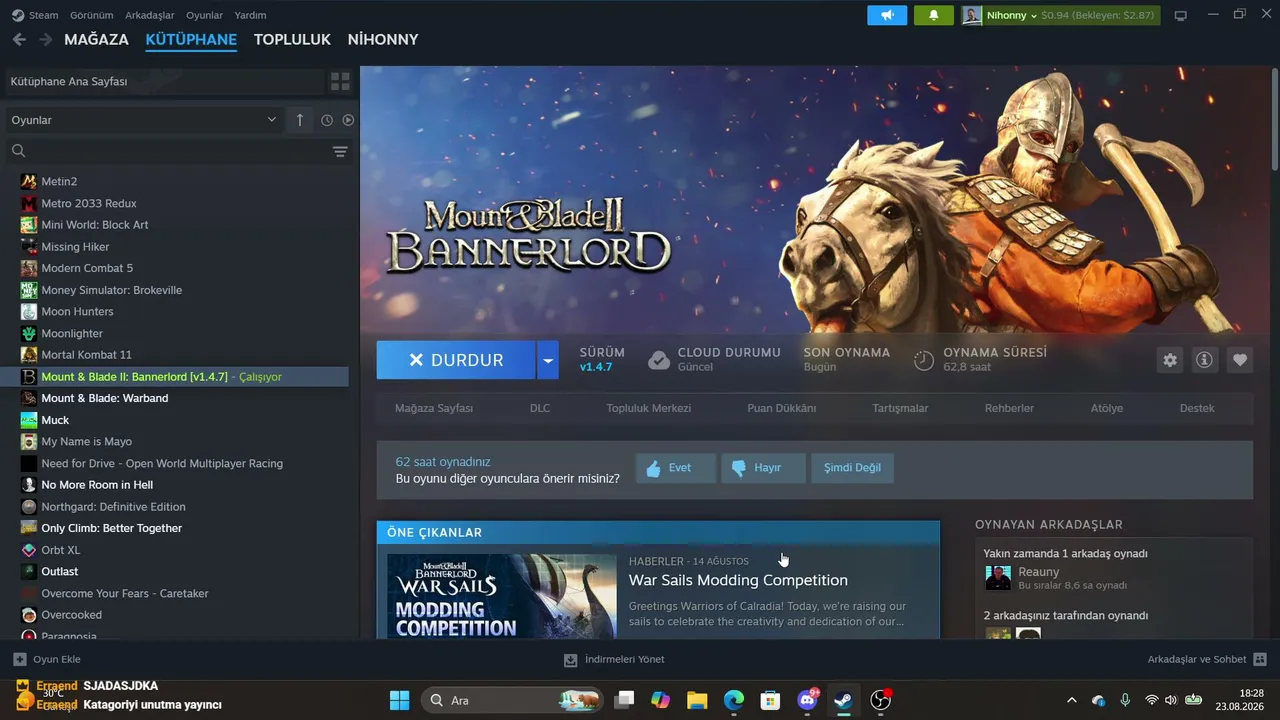Open Discord from the taskbar

point(807,700)
